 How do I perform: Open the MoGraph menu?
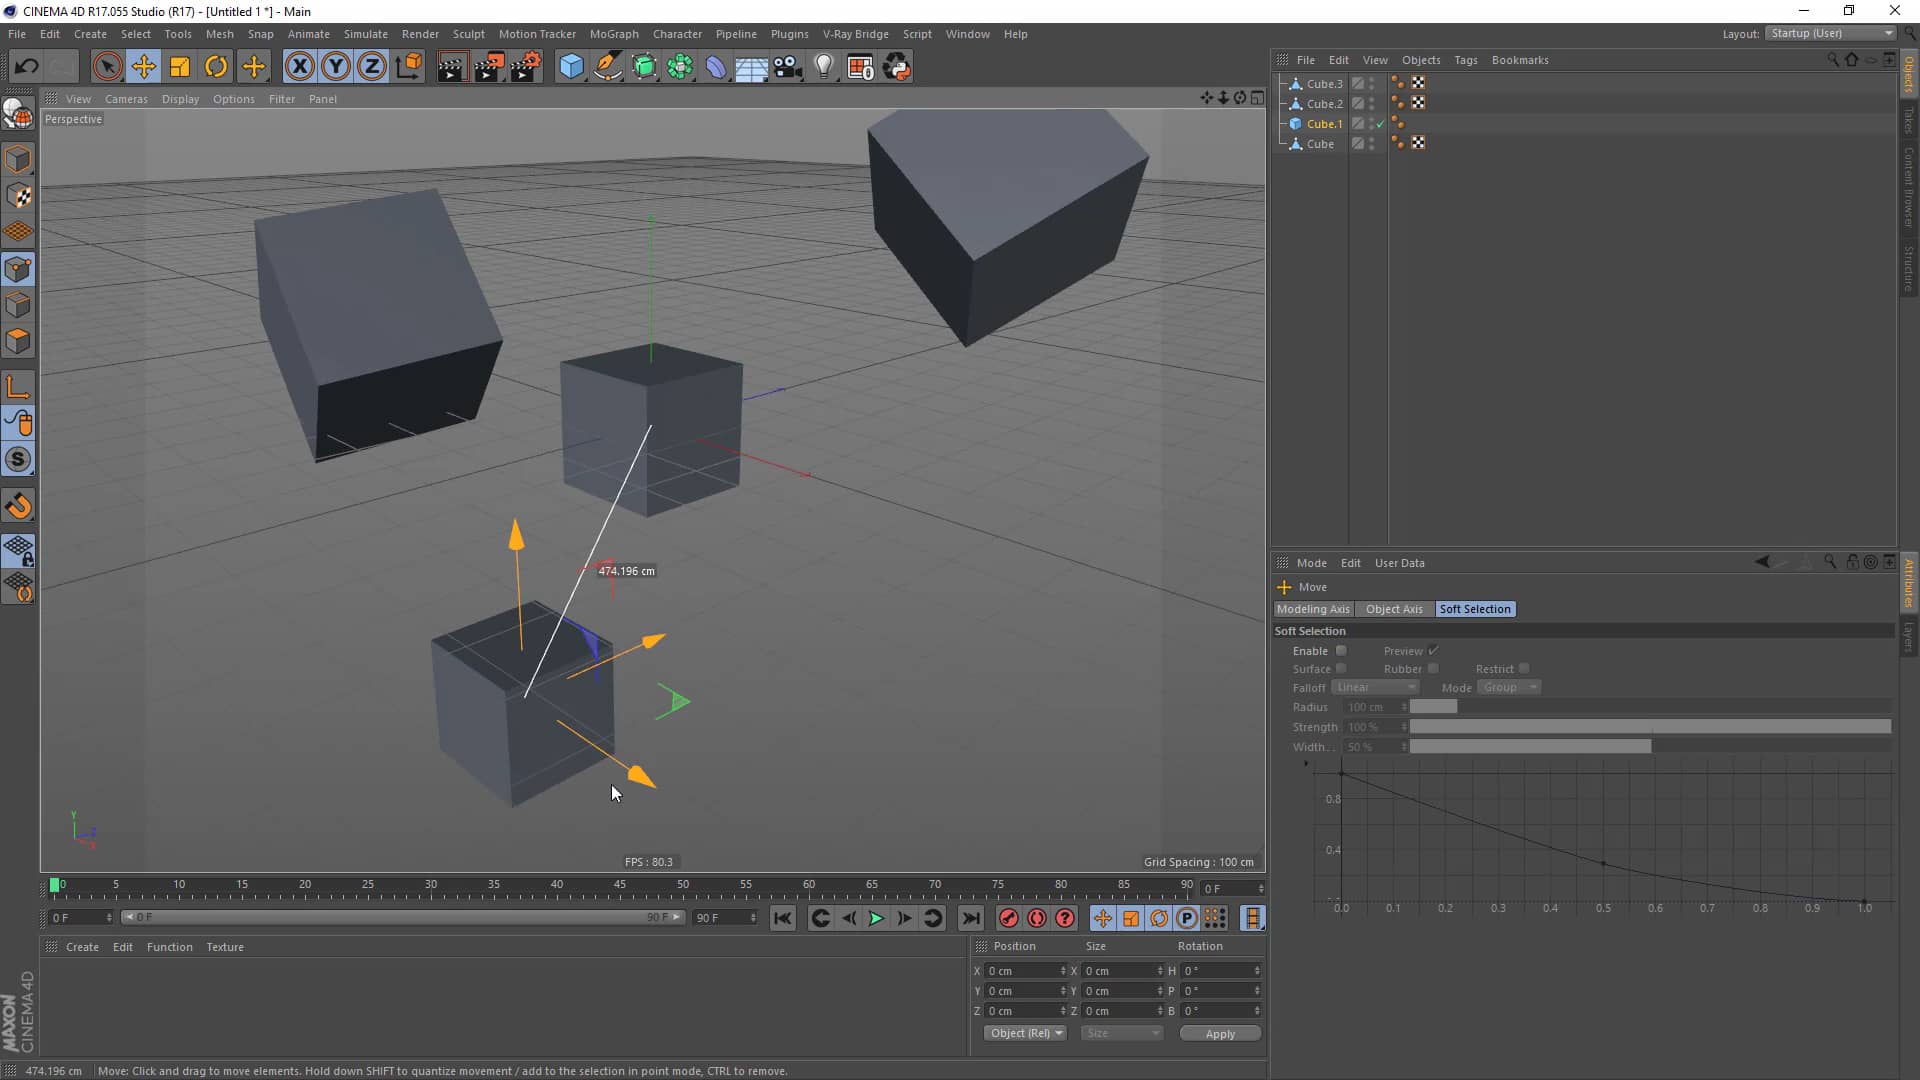tap(613, 33)
